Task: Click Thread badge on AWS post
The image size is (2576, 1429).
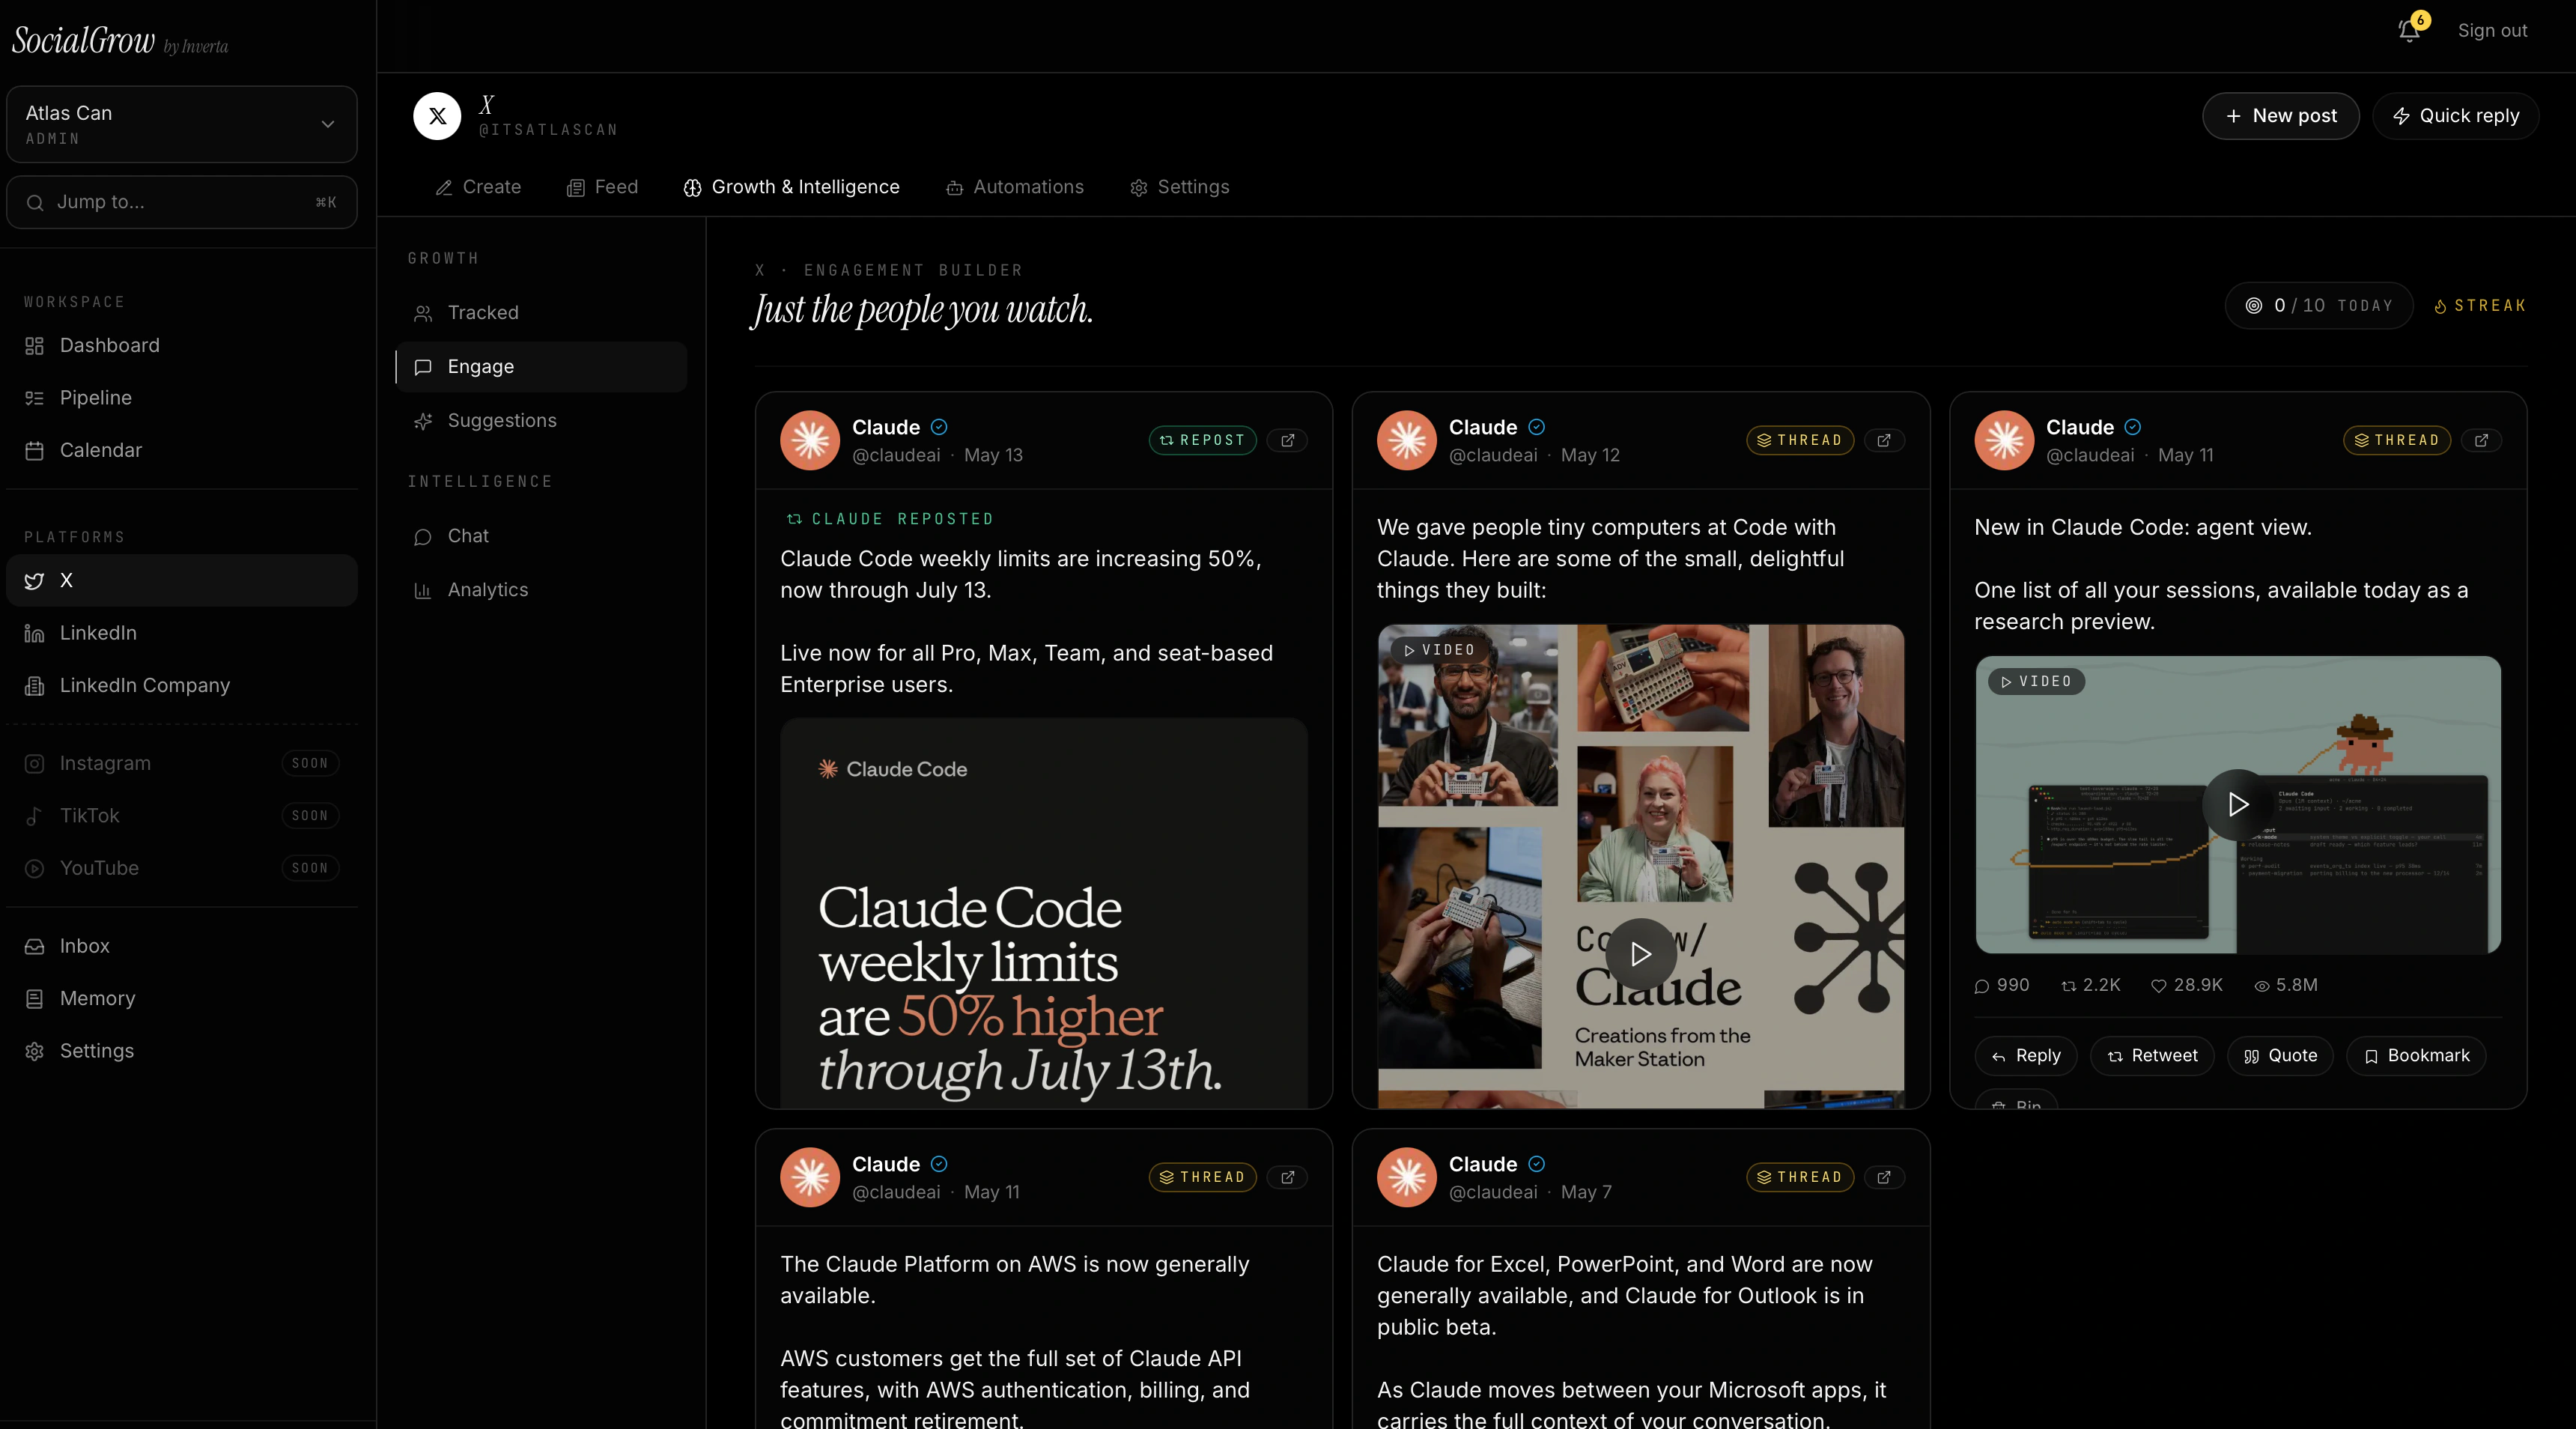Action: pyautogui.click(x=1202, y=1177)
